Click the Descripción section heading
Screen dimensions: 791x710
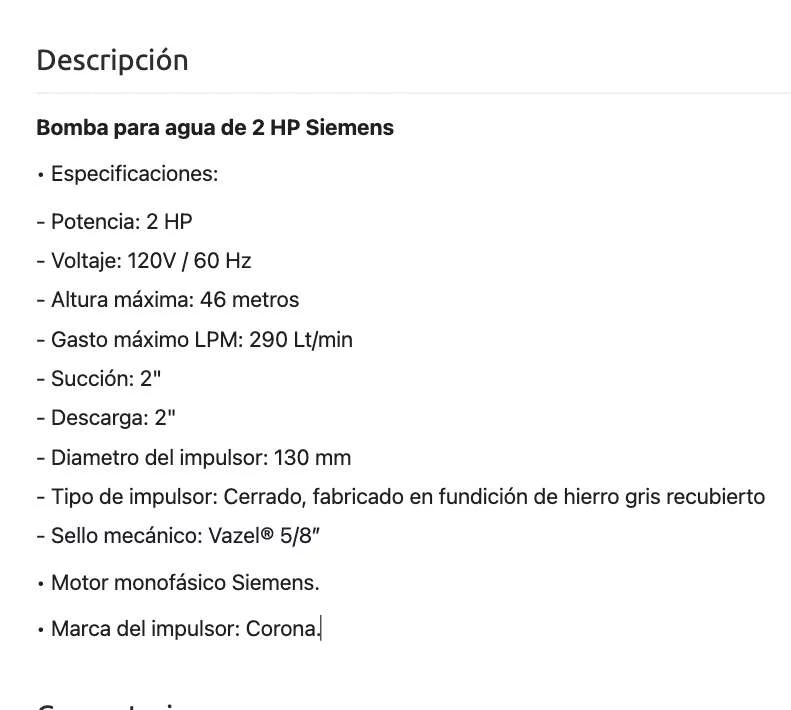click(112, 61)
